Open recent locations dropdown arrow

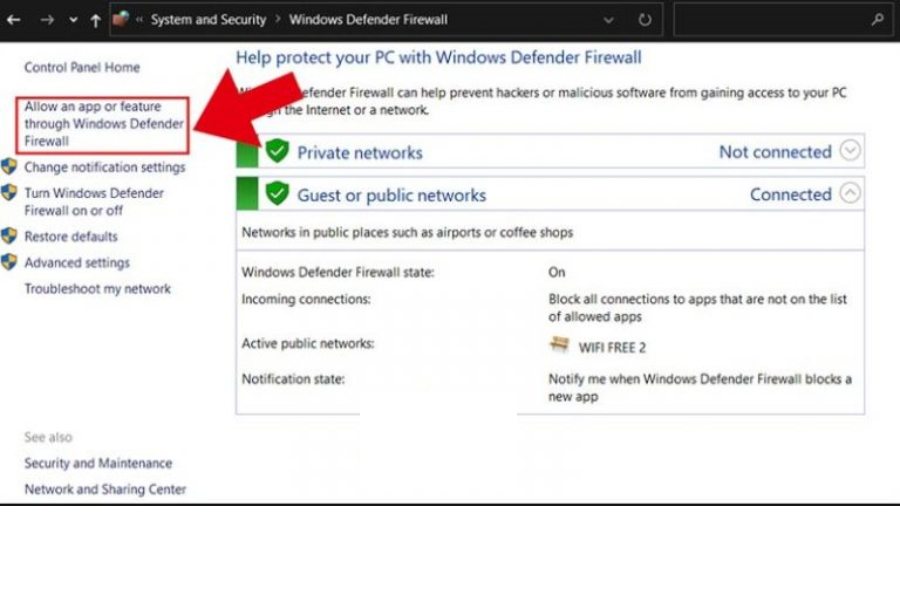coord(73,20)
